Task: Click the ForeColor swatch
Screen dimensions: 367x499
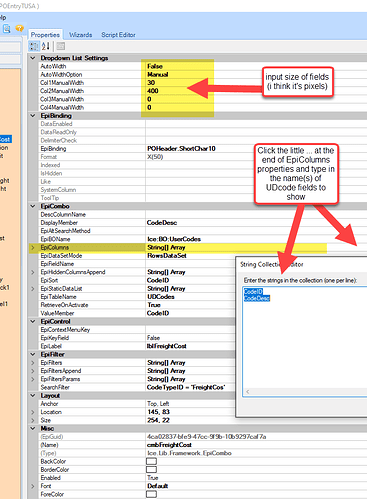Action: [151, 494]
